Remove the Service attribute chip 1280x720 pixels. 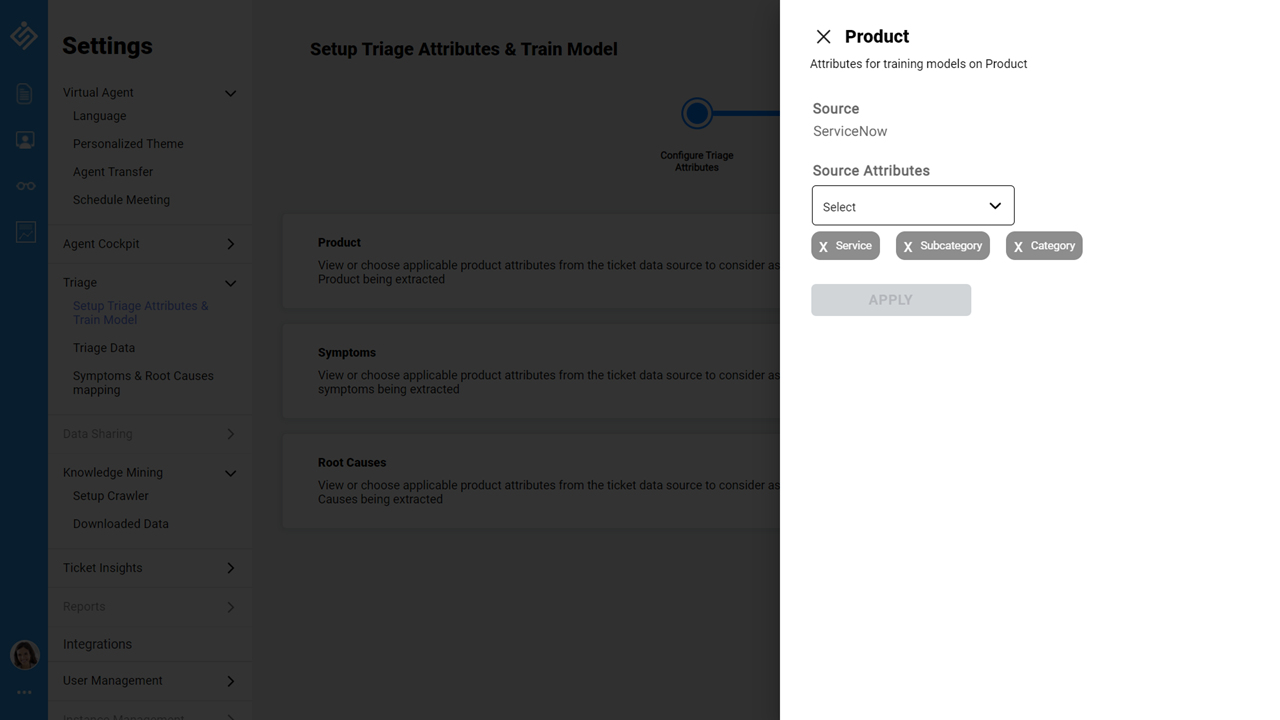[824, 247]
